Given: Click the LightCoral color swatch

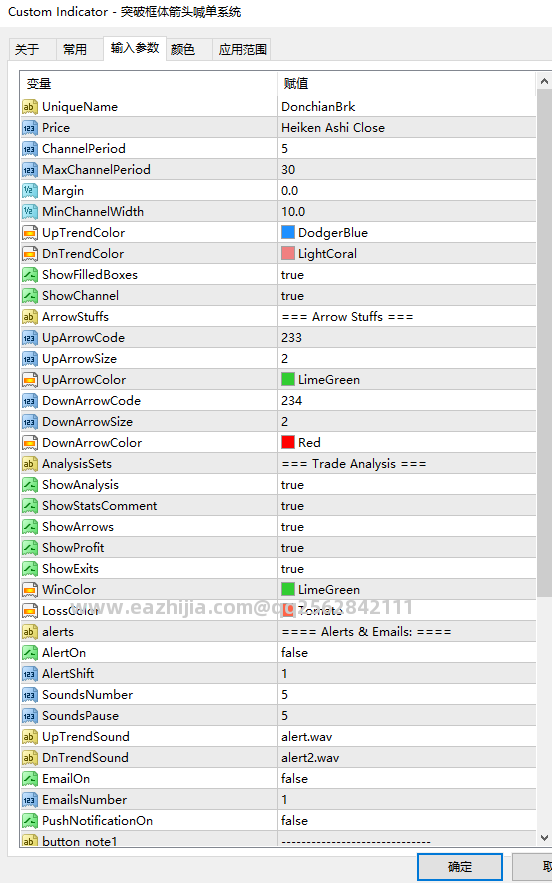Looking at the screenshot, I should [x=288, y=254].
